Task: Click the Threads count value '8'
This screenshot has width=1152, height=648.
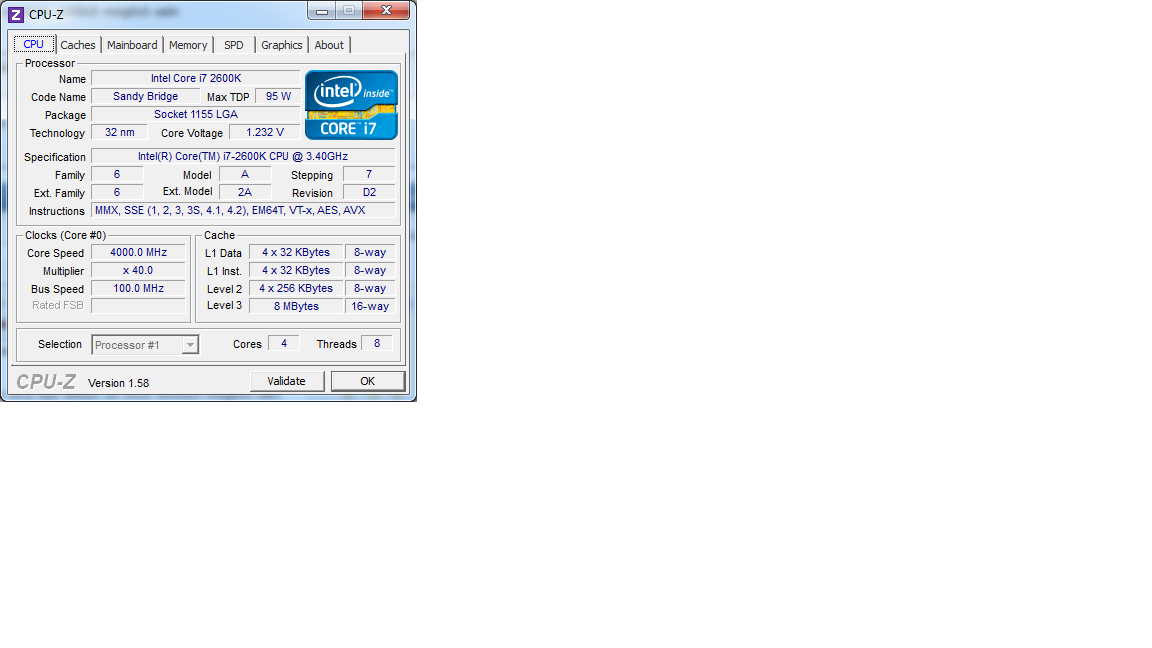Action: 377,343
